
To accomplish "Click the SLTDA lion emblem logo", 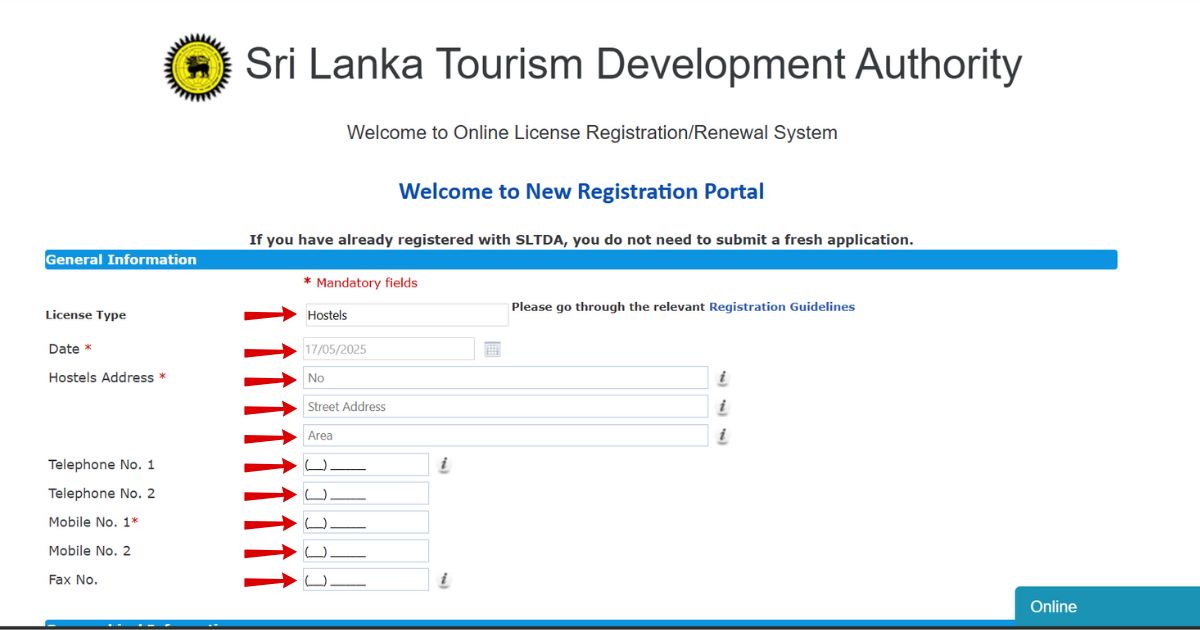I will click(x=196, y=64).
